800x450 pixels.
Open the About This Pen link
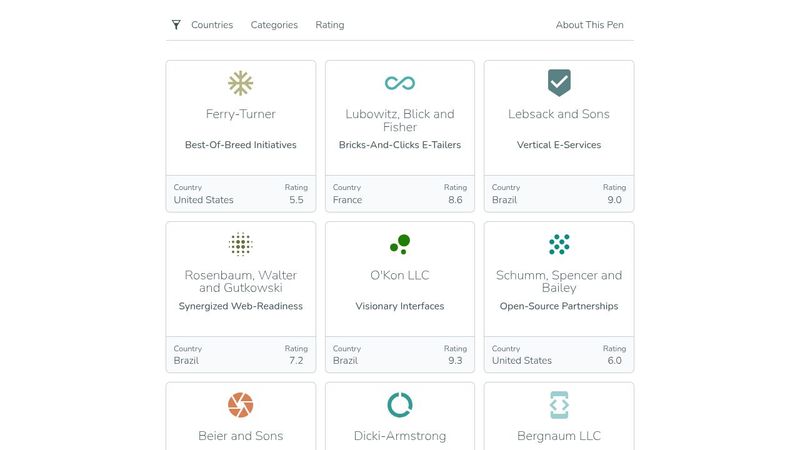coord(589,24)
